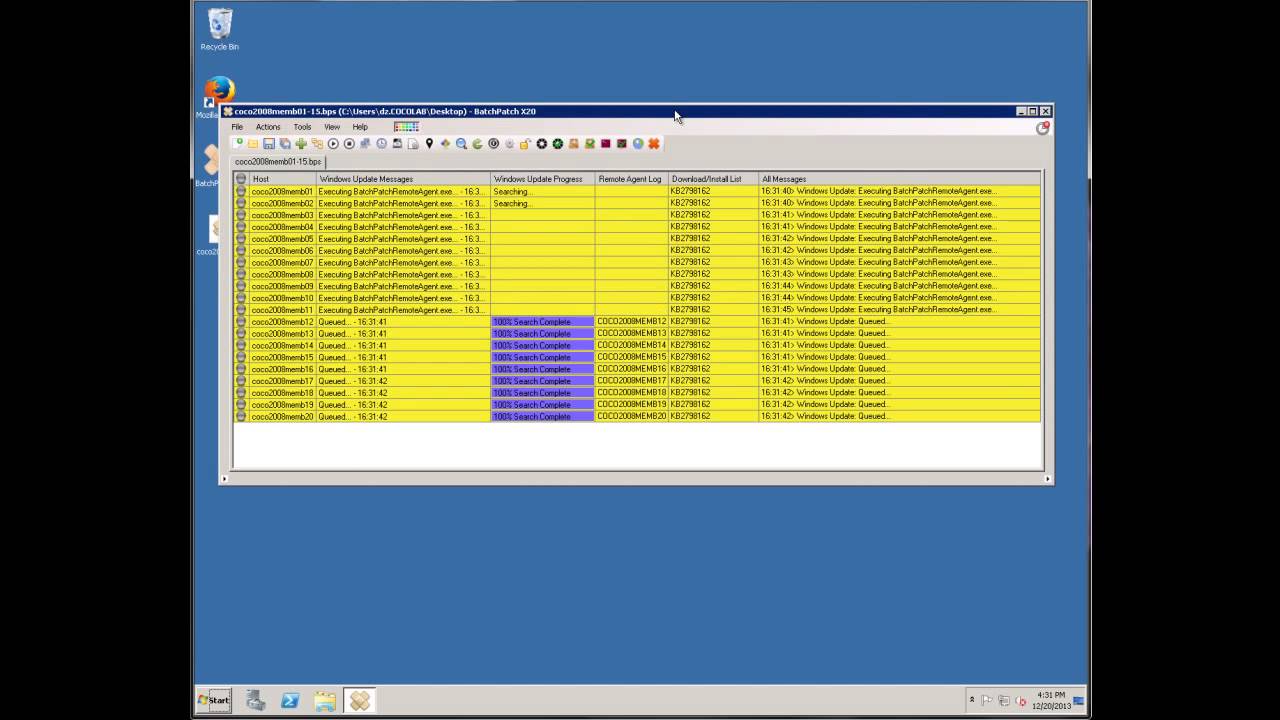The image size is (1280, 720).
Task: Click the status circle icon for coco2008memb12
Action: [x=241, y=322]
